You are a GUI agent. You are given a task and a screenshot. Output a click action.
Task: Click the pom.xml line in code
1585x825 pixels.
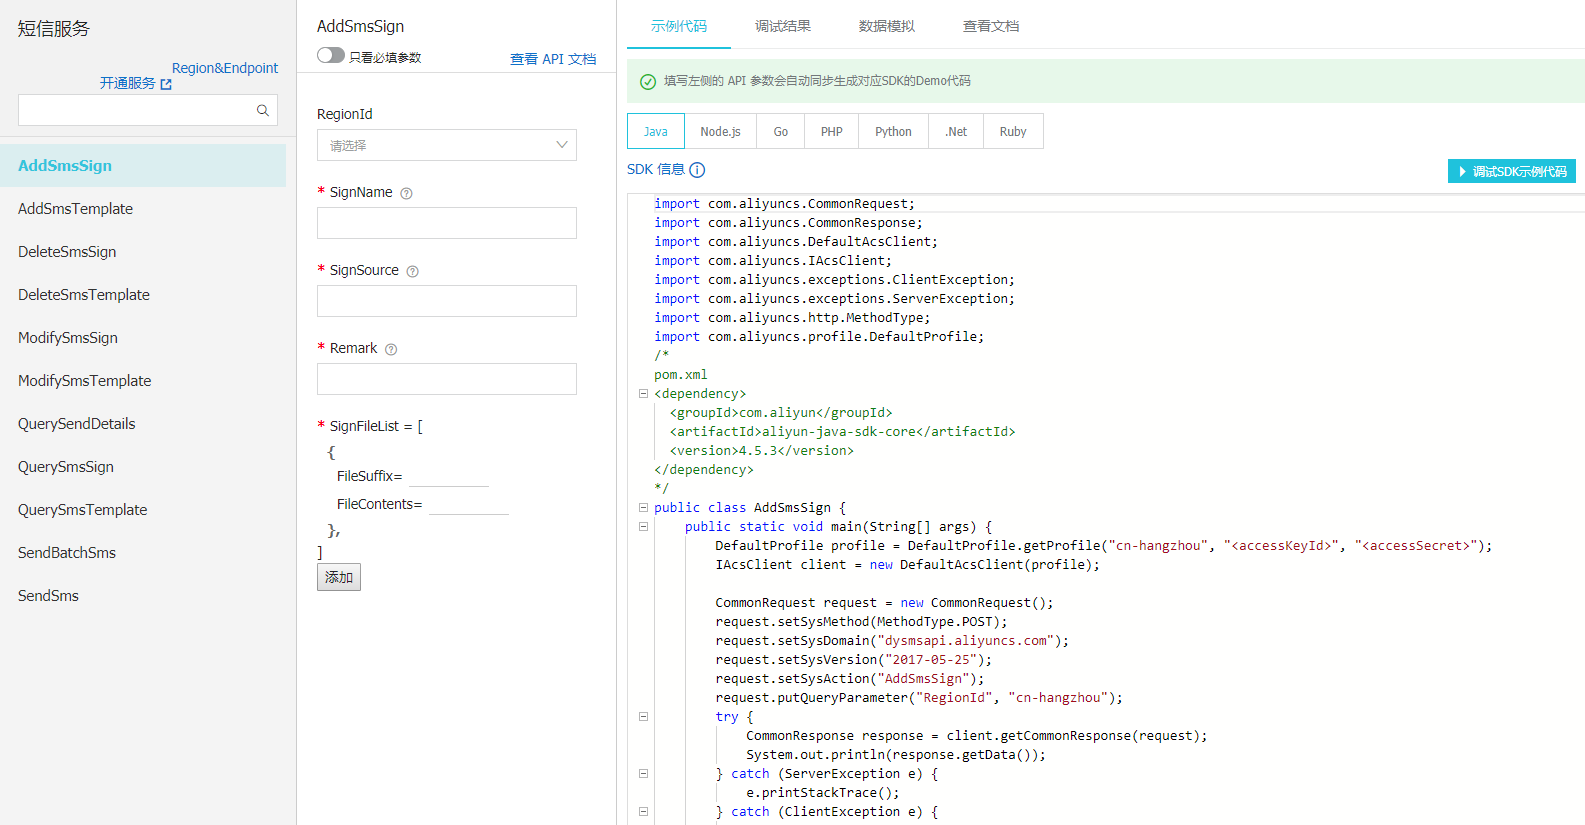tap(681, 375)
